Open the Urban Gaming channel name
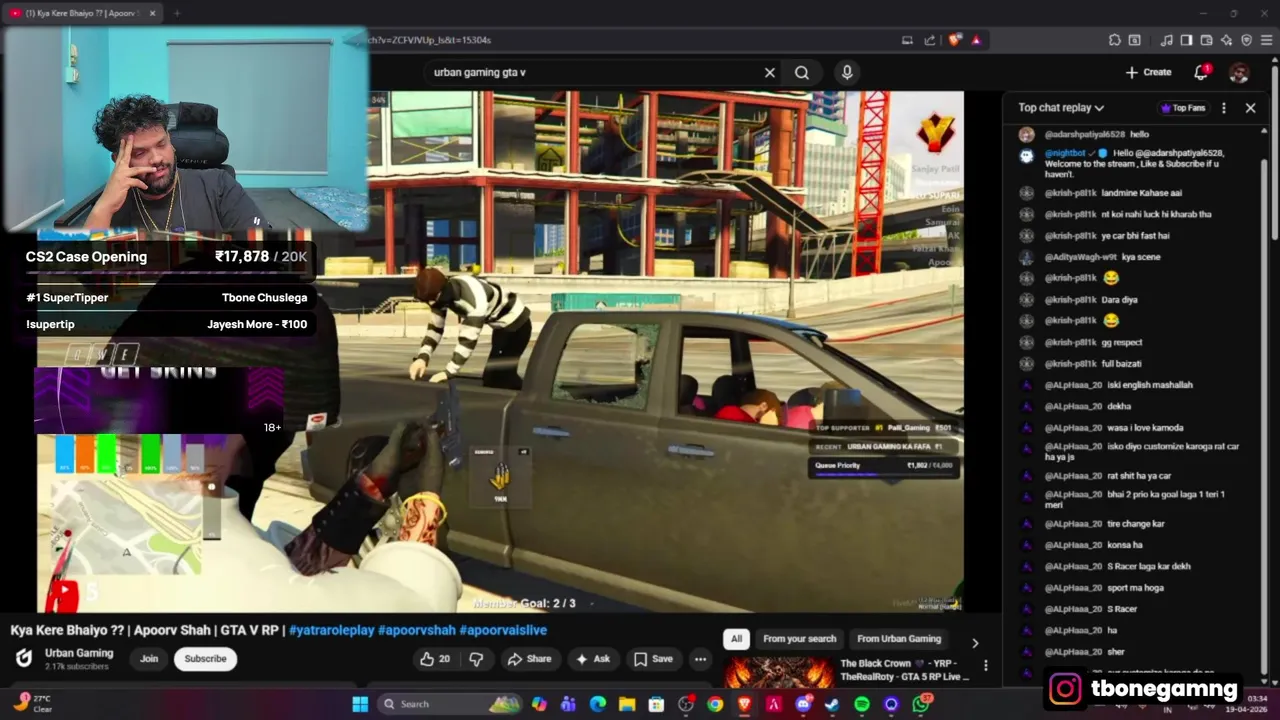This screenshot has height=720, width=1280. [x=79, y=653]
